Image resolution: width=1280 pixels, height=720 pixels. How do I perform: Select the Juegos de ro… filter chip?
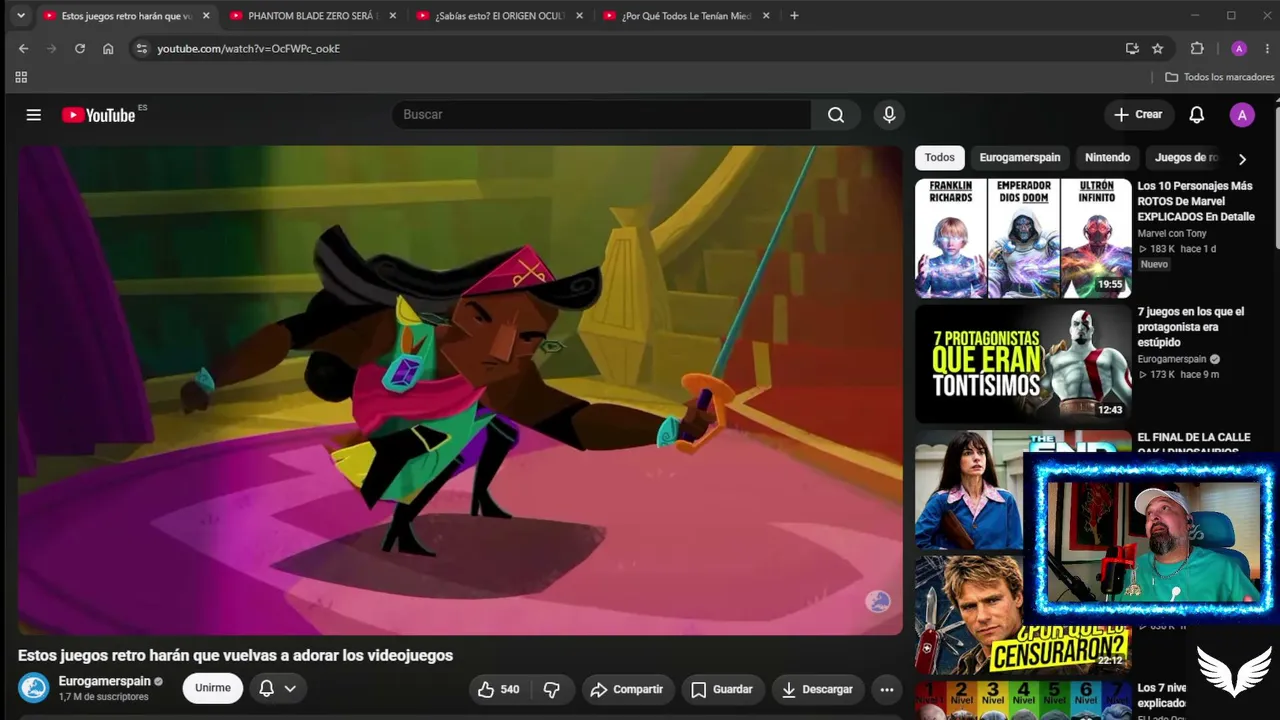[x=1186, y=157]
